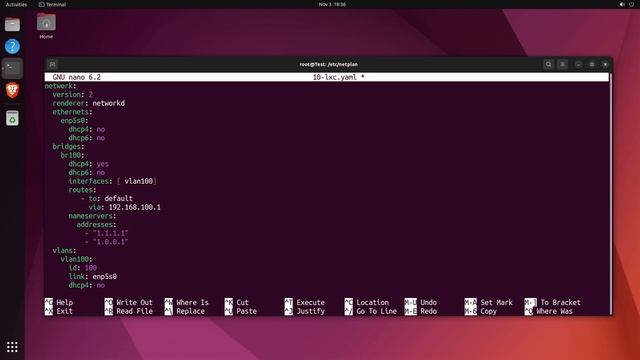Click the 'ethernets:' line

point(72,112)
